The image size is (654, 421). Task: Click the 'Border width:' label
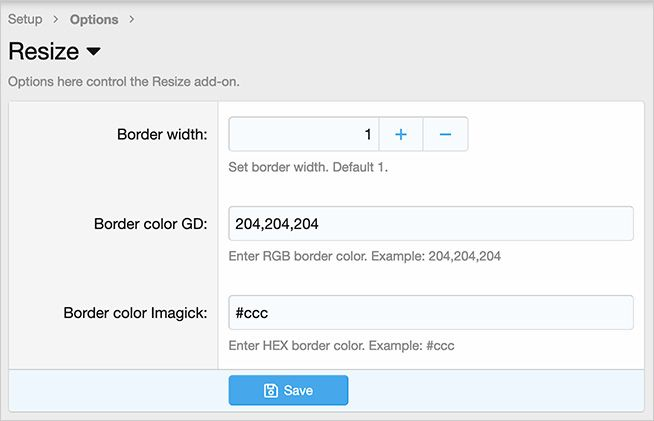tap(162, 135)
